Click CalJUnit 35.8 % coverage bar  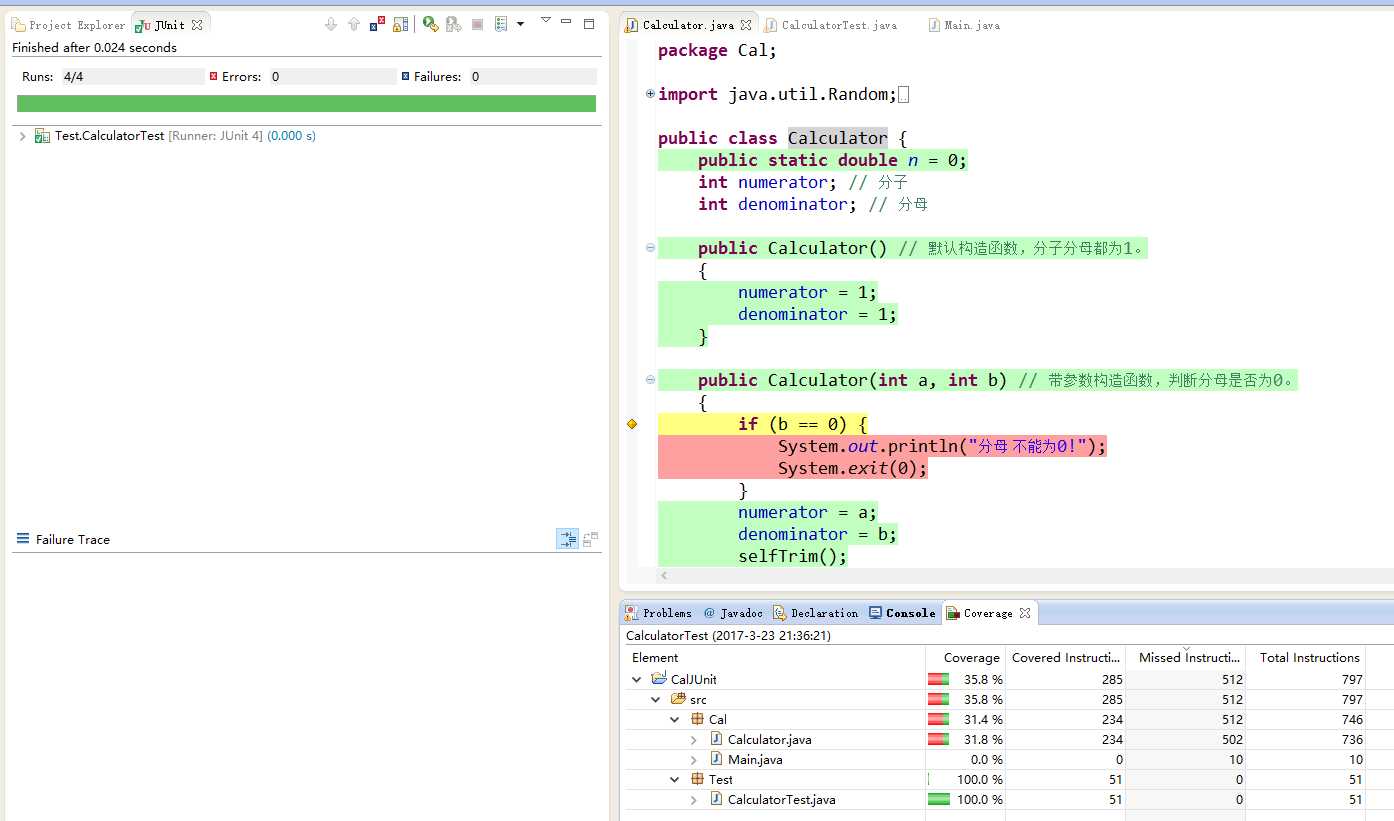pyautogui.click(x=938, y=680)
